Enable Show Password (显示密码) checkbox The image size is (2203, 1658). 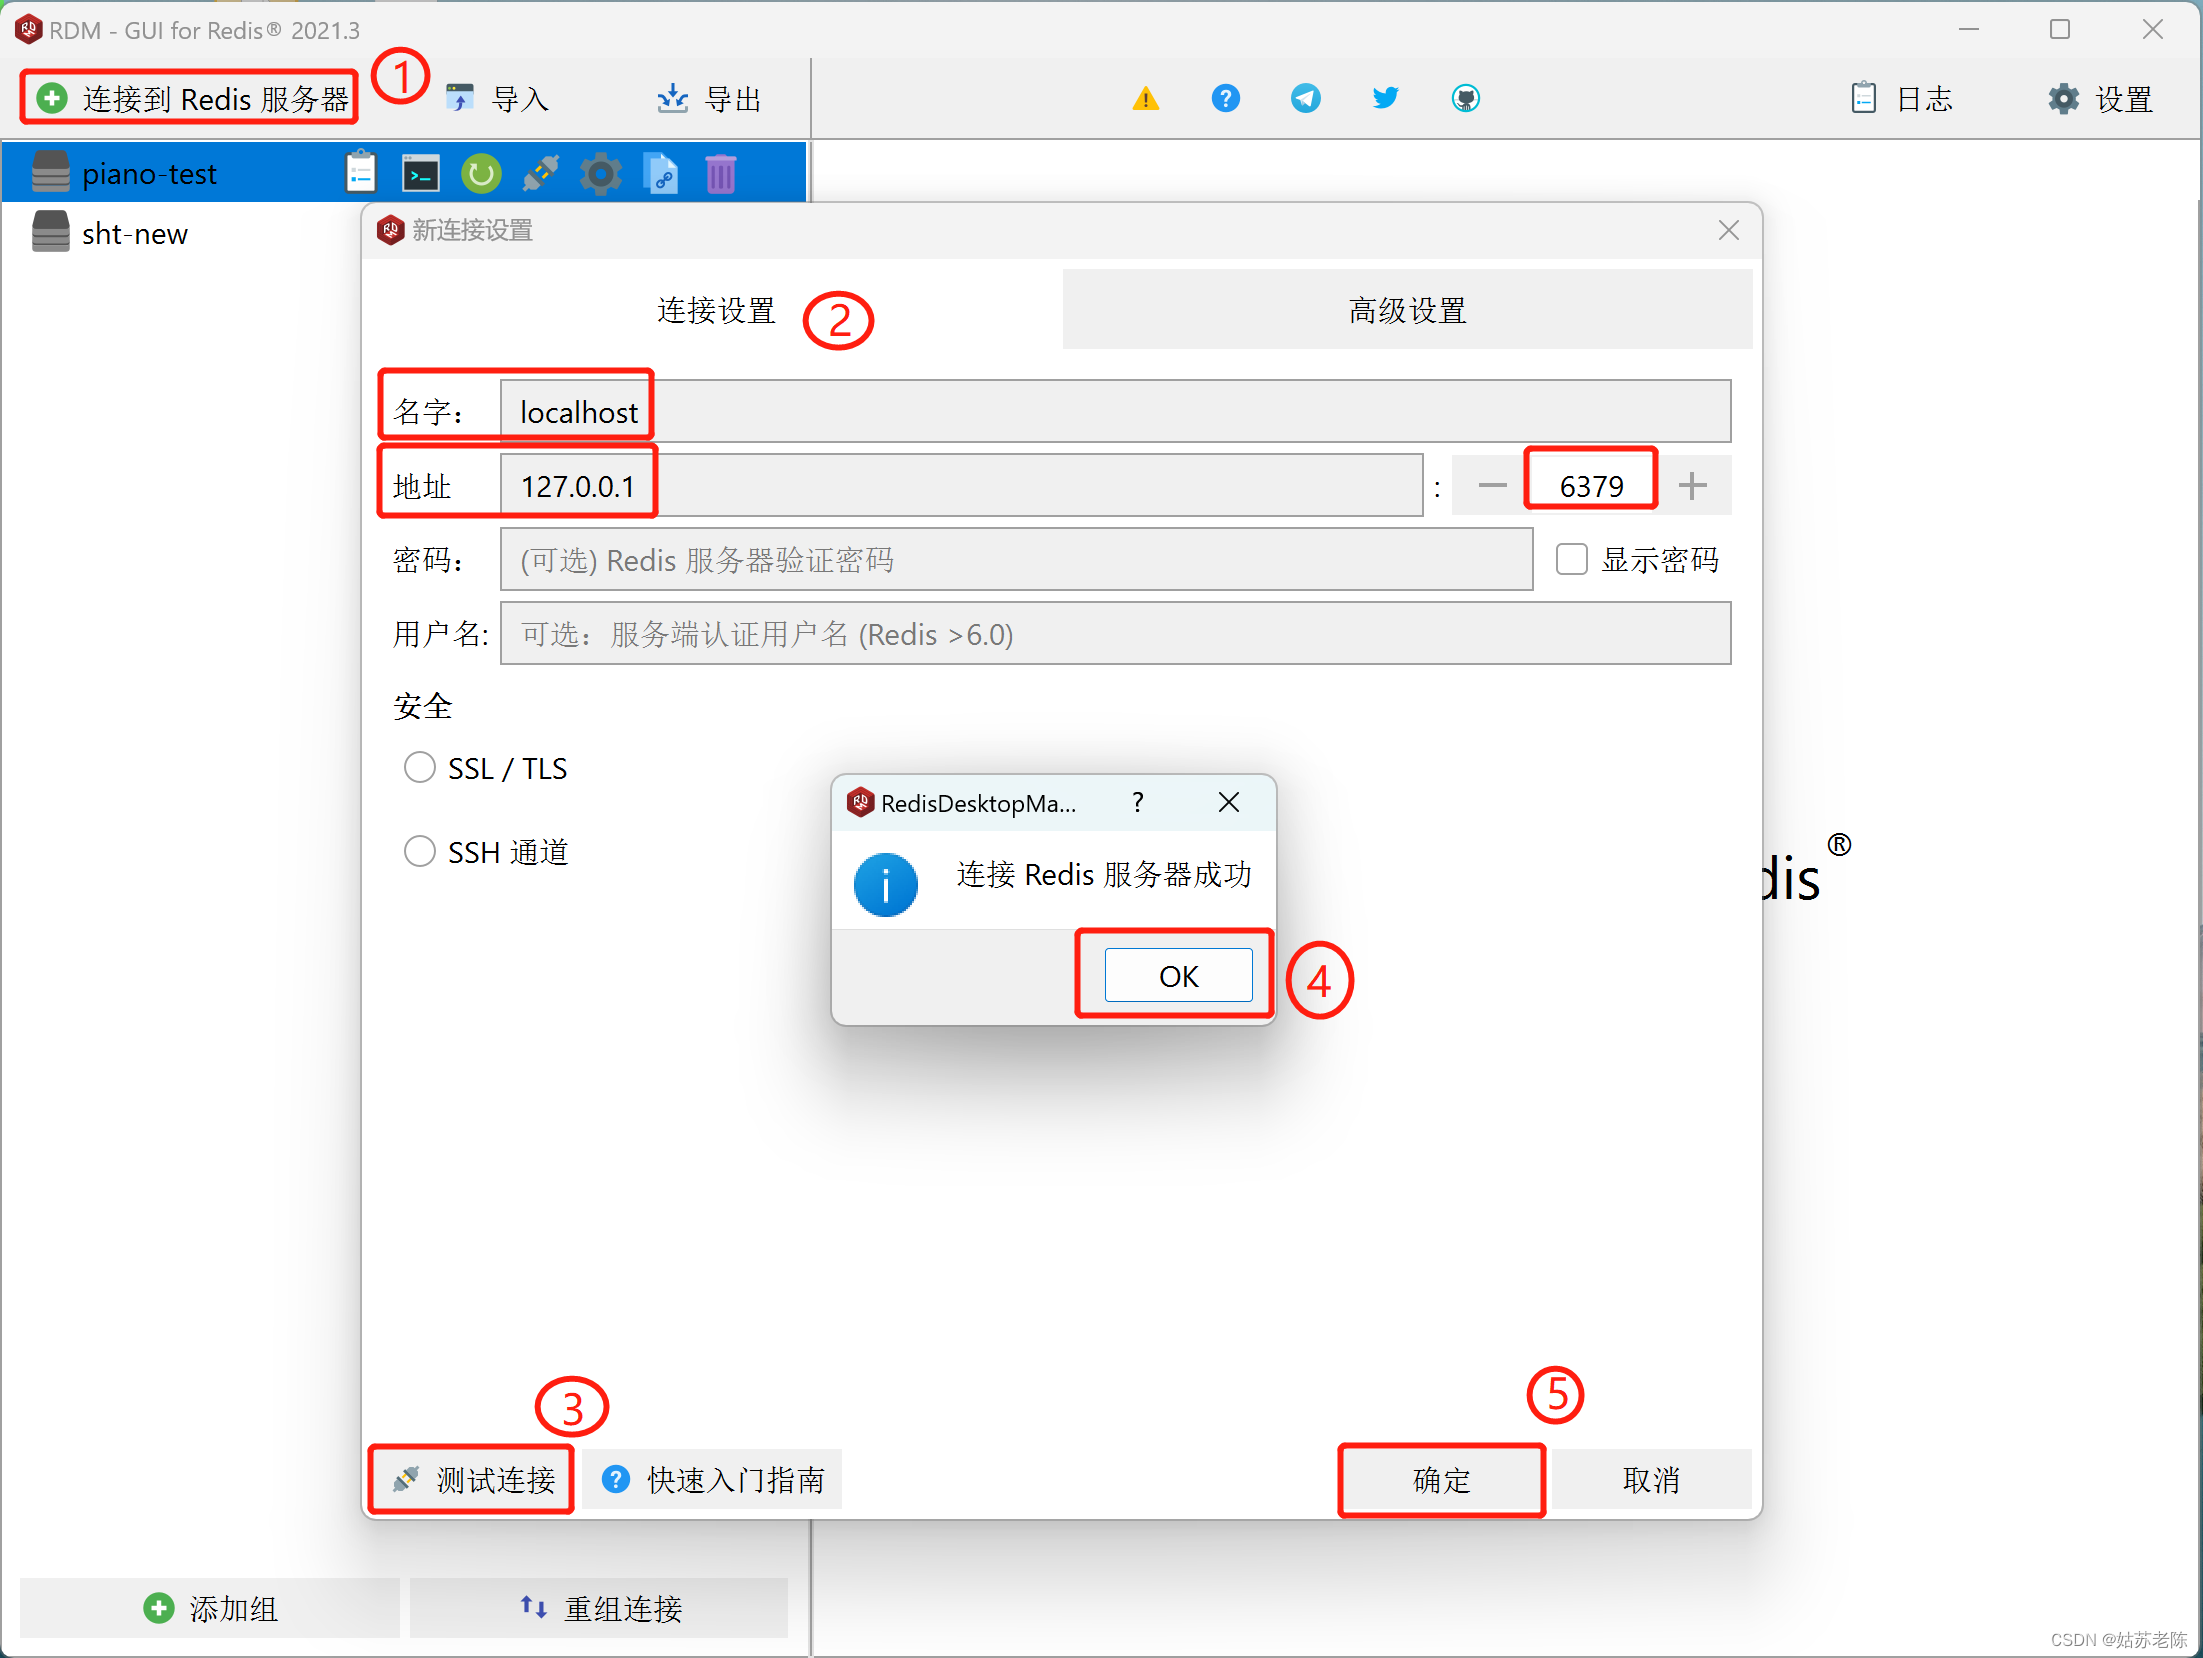[x=1572, y=559]
